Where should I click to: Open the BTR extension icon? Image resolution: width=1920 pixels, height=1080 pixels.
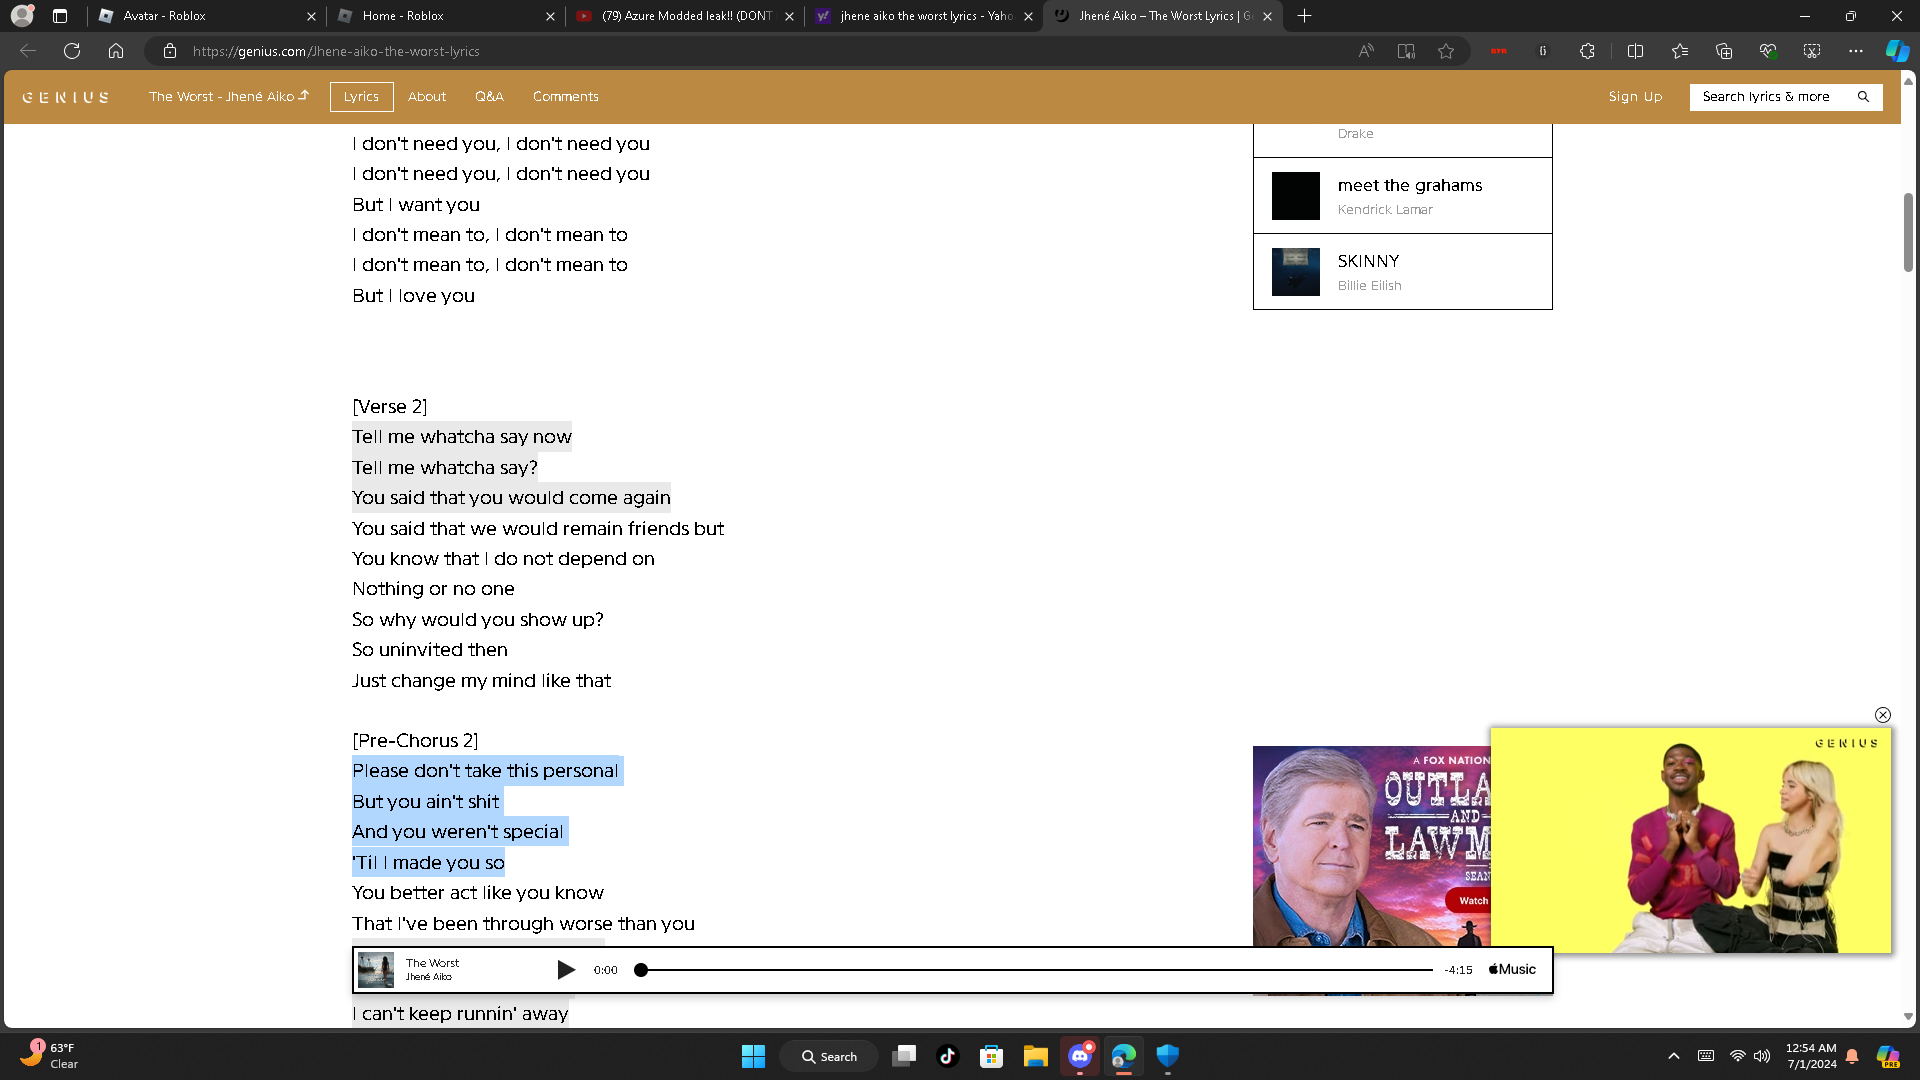(1498, 51)
